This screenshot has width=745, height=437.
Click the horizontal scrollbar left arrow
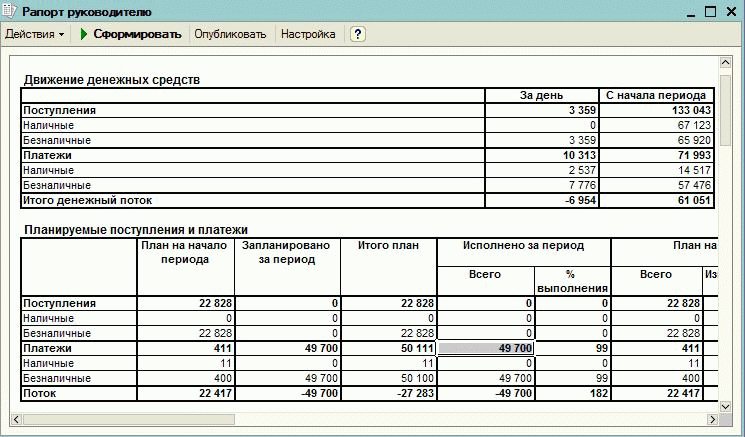(x=16, y=419)
